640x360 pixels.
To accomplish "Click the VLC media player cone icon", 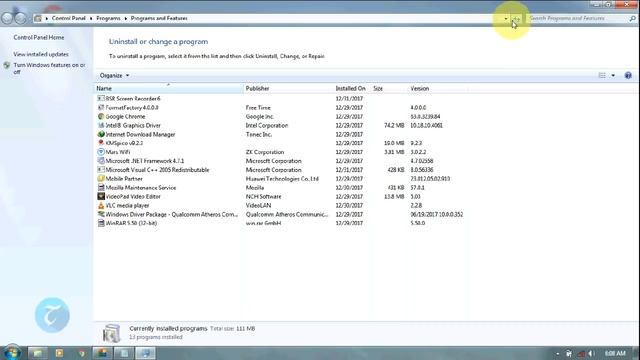I will click(x=101, y=205).
